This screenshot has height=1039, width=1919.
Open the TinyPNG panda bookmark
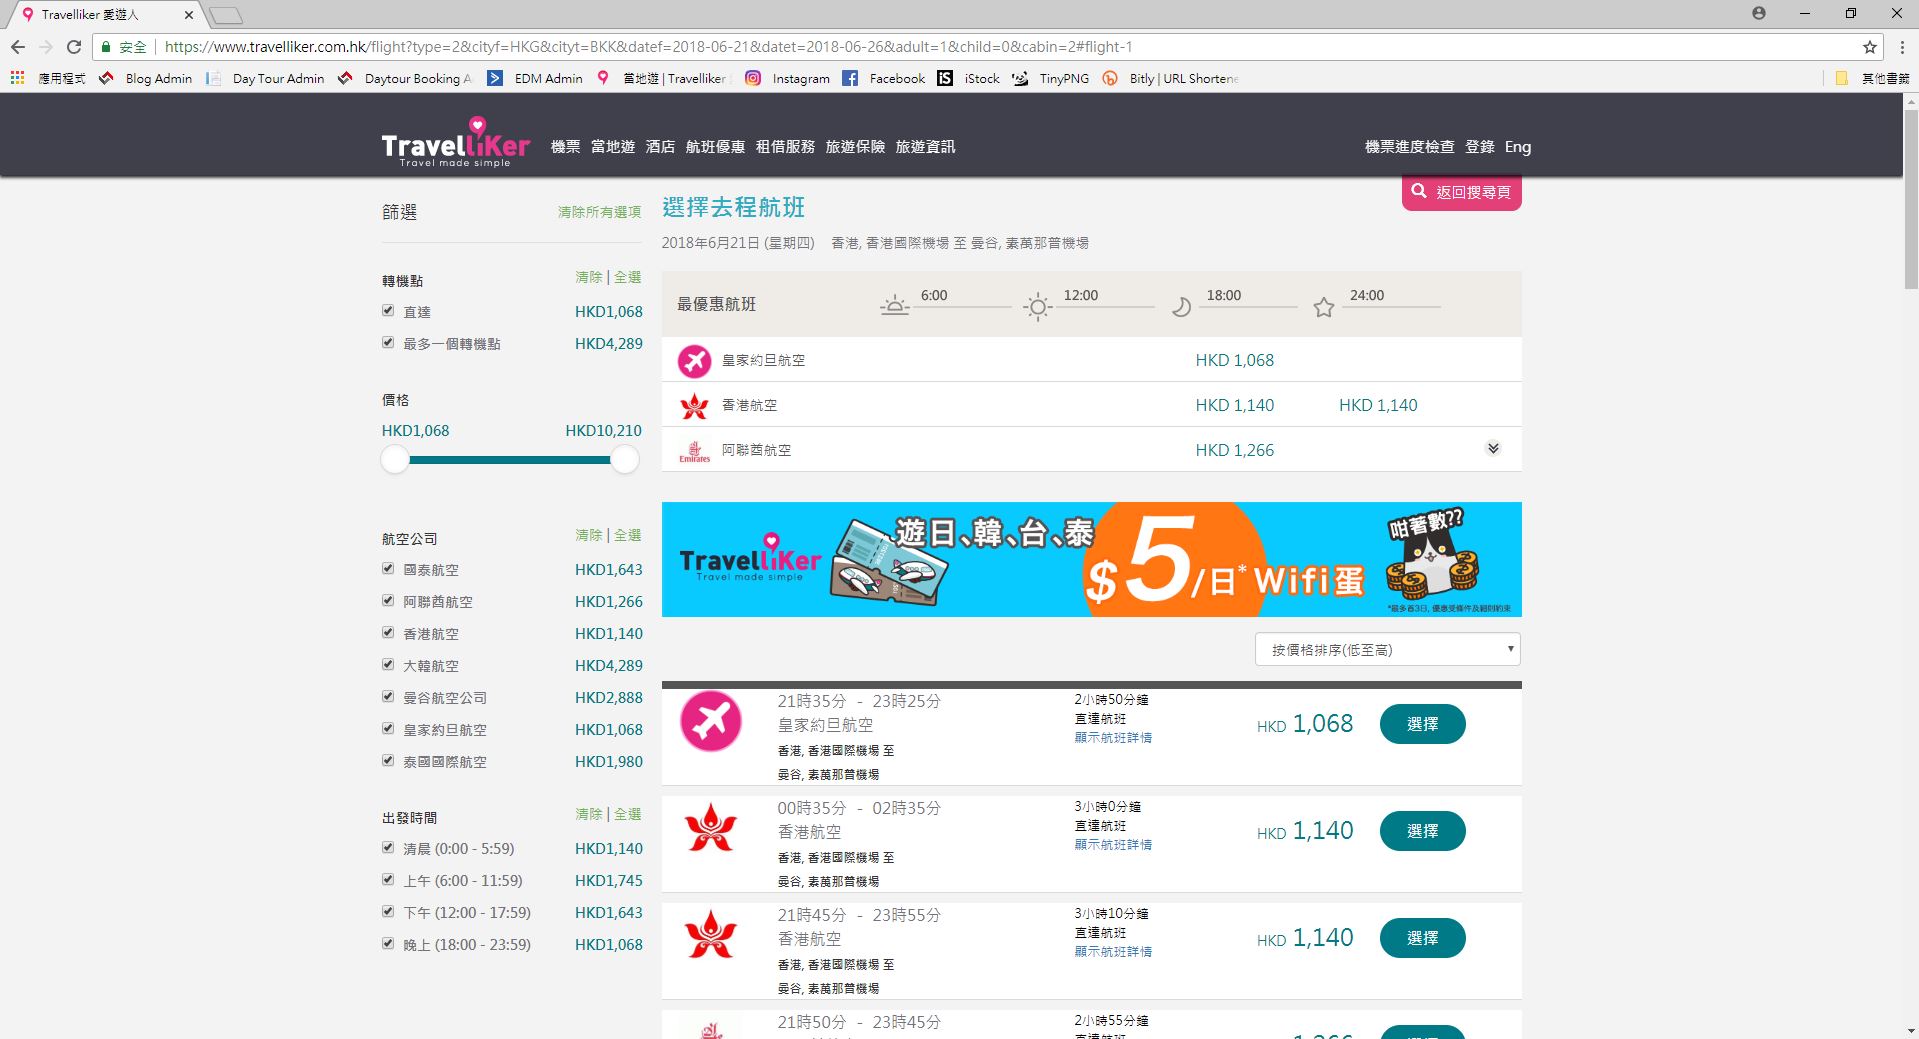1050,78
